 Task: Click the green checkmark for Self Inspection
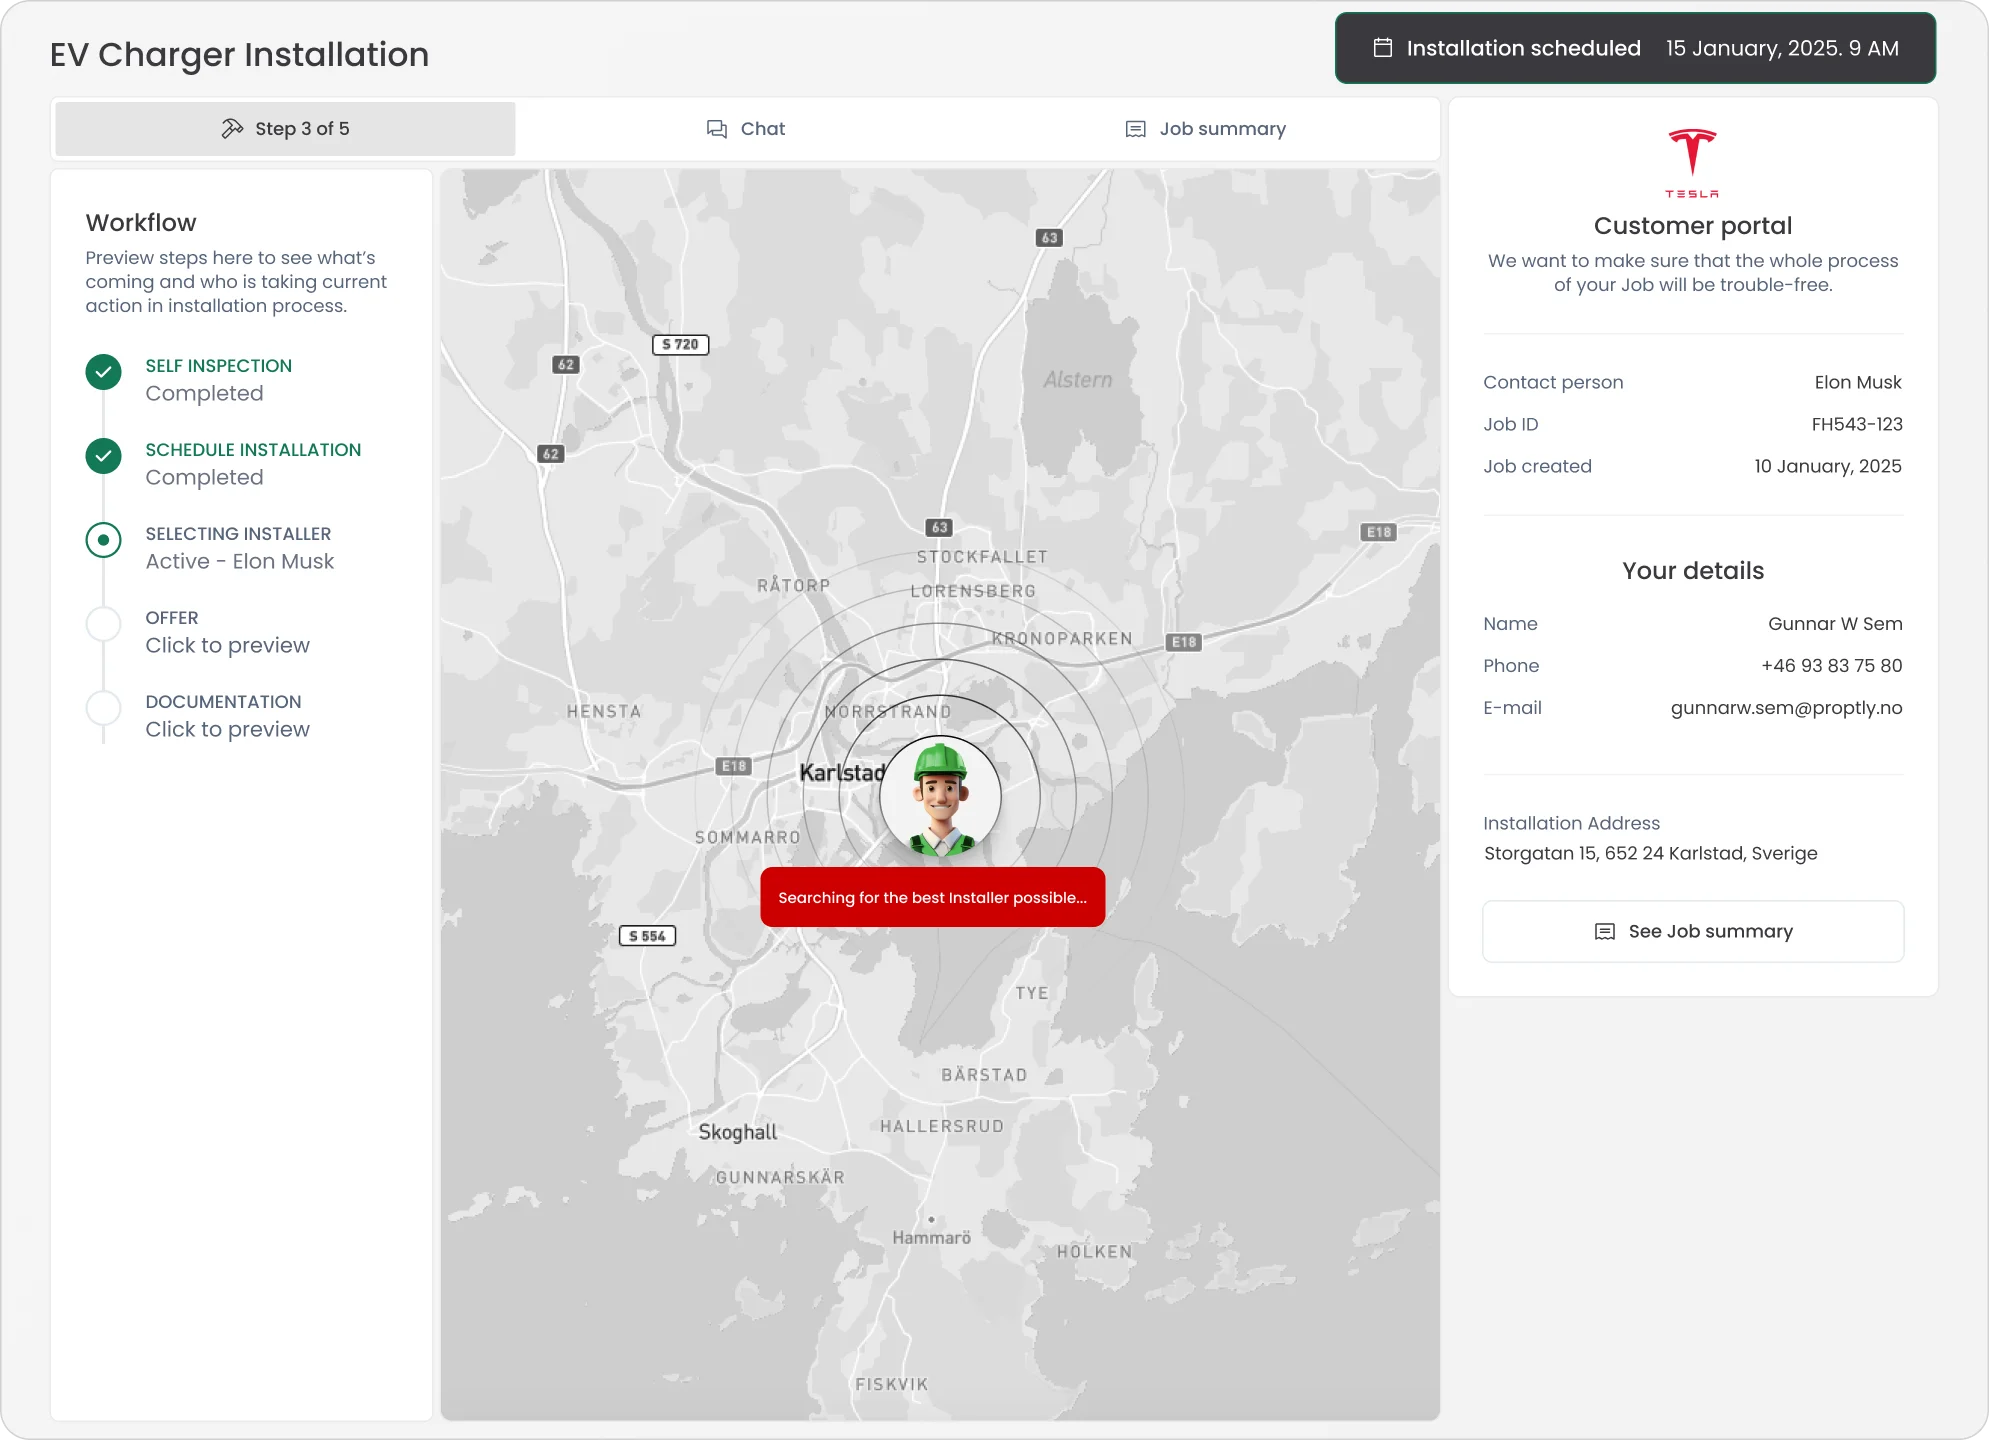(x=103, y=372)
